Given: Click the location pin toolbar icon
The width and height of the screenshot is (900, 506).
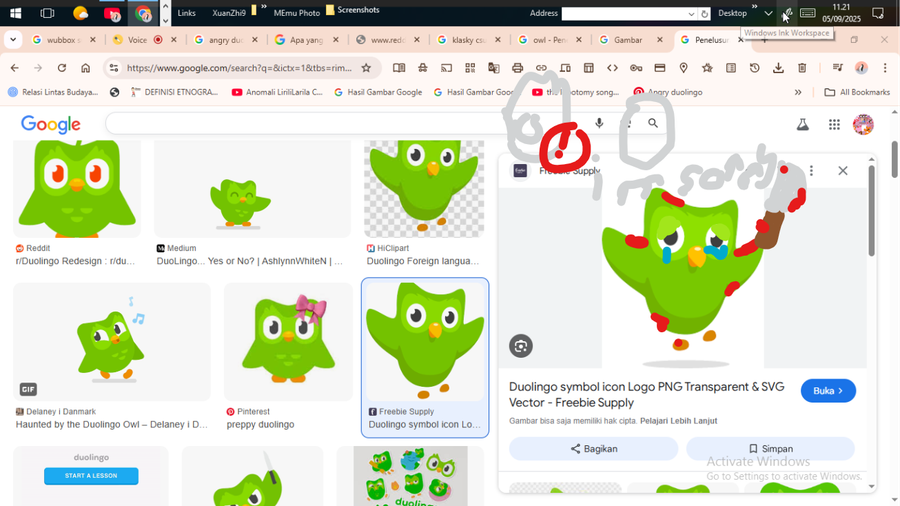Looking at the screenshot, I should click(x=684, y=68).
